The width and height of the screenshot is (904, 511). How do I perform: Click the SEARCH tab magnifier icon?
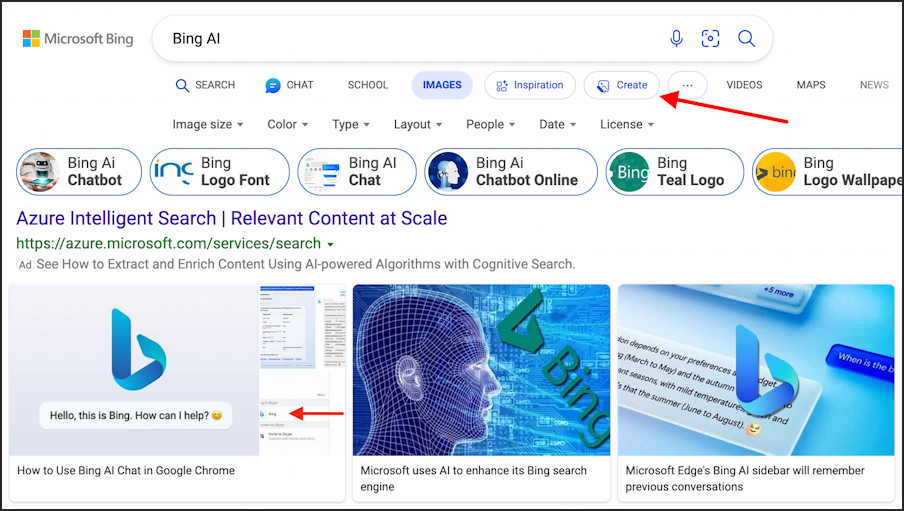point(182,85)
